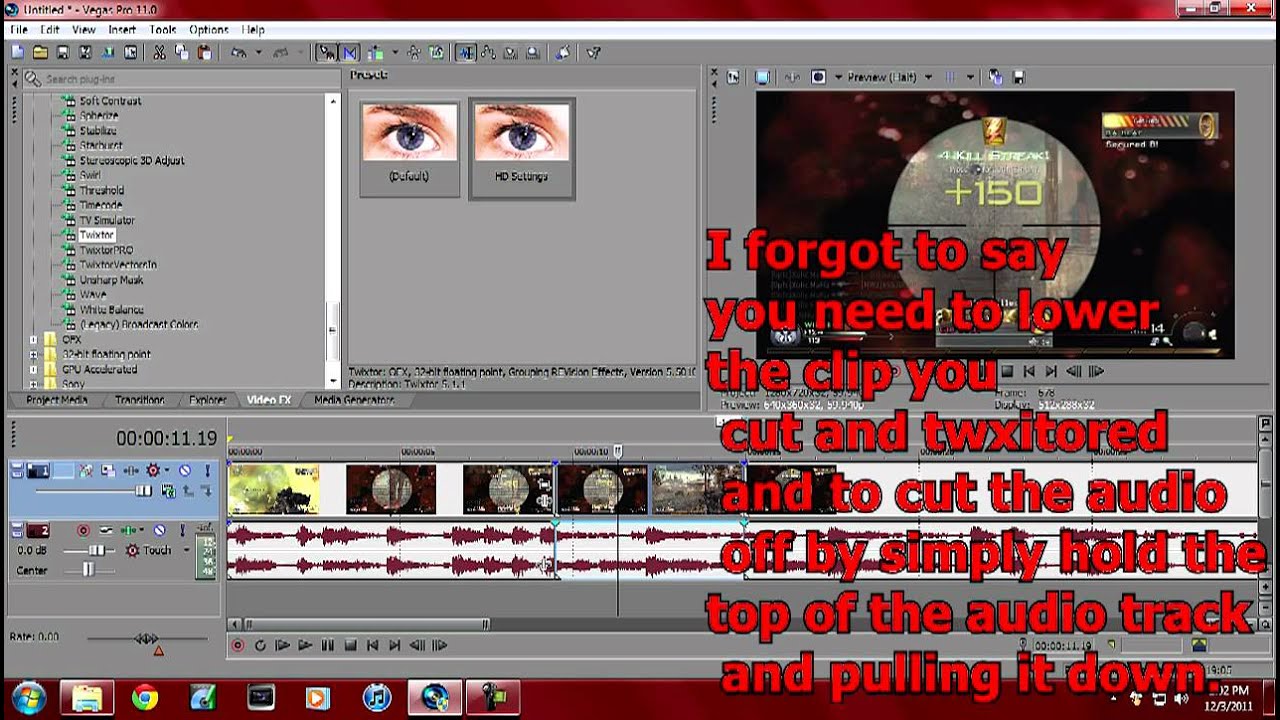Select Soft Contrast in the FX list

110,101
